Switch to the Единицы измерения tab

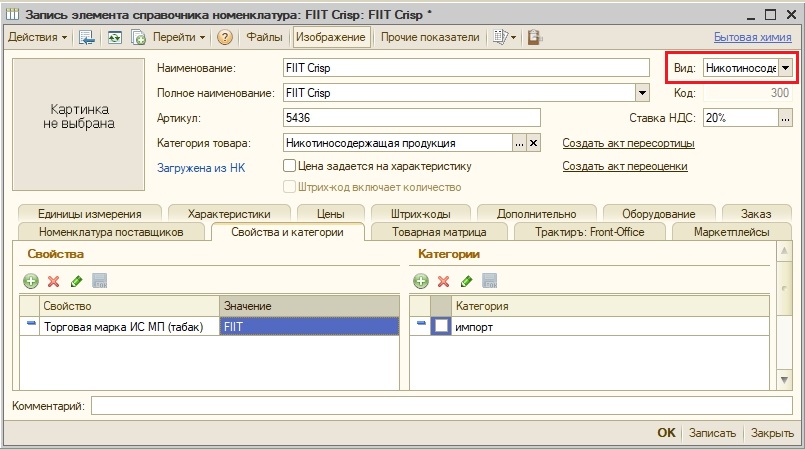(90, 213)
